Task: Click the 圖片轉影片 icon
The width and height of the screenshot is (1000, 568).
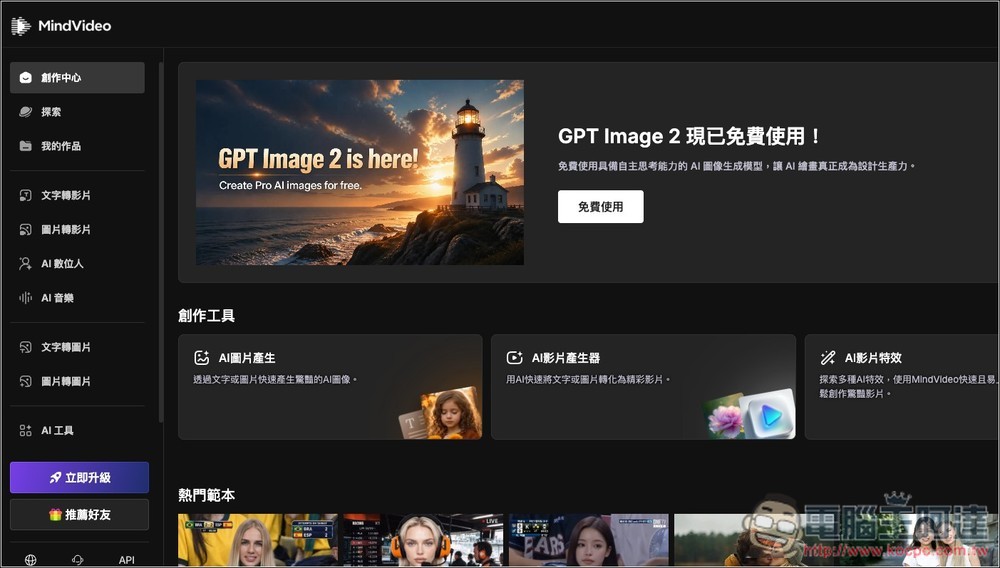Action: coord(26,229)
